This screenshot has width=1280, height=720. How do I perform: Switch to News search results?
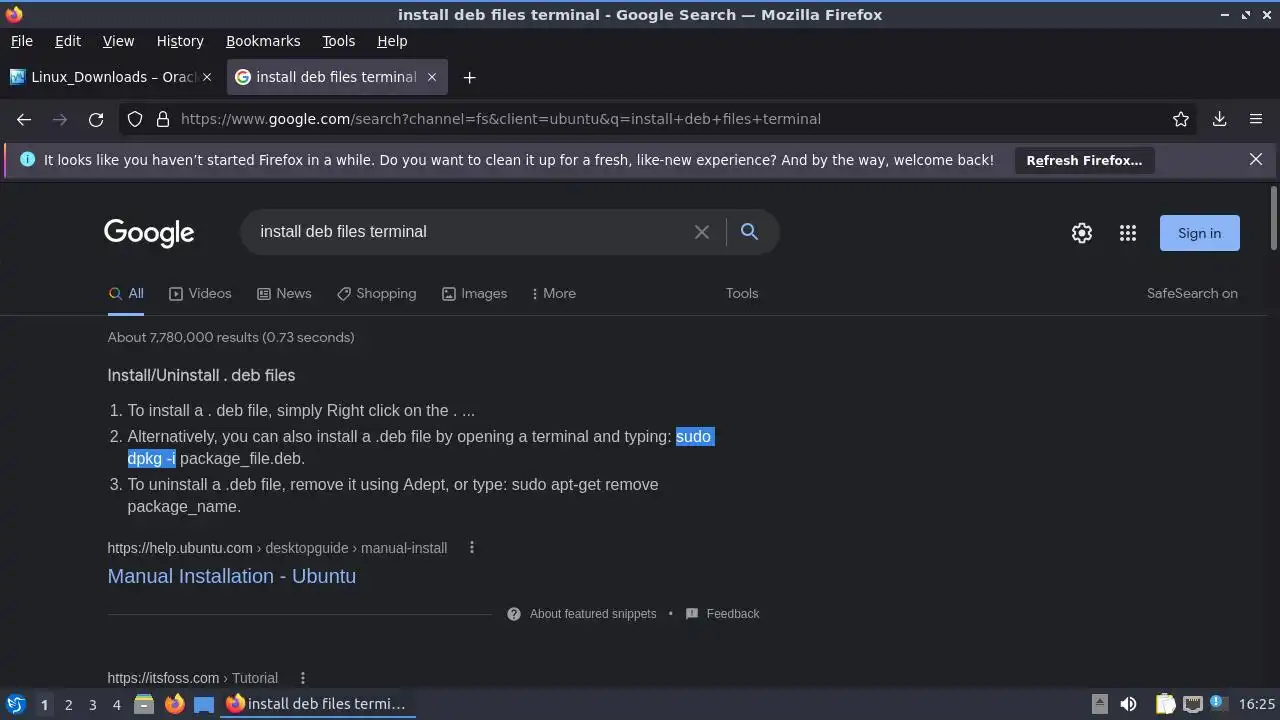[284, 293]
